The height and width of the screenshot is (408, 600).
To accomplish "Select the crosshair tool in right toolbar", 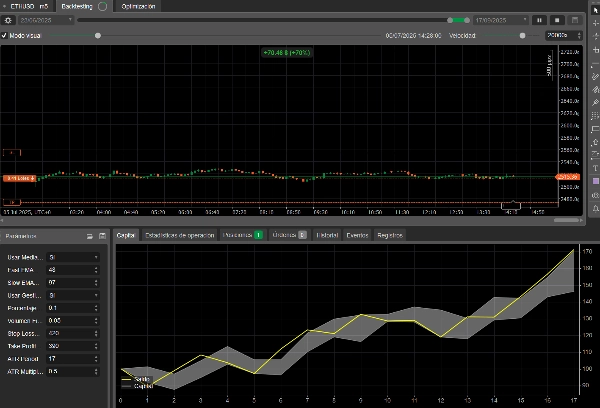I will tap(595, 24).
